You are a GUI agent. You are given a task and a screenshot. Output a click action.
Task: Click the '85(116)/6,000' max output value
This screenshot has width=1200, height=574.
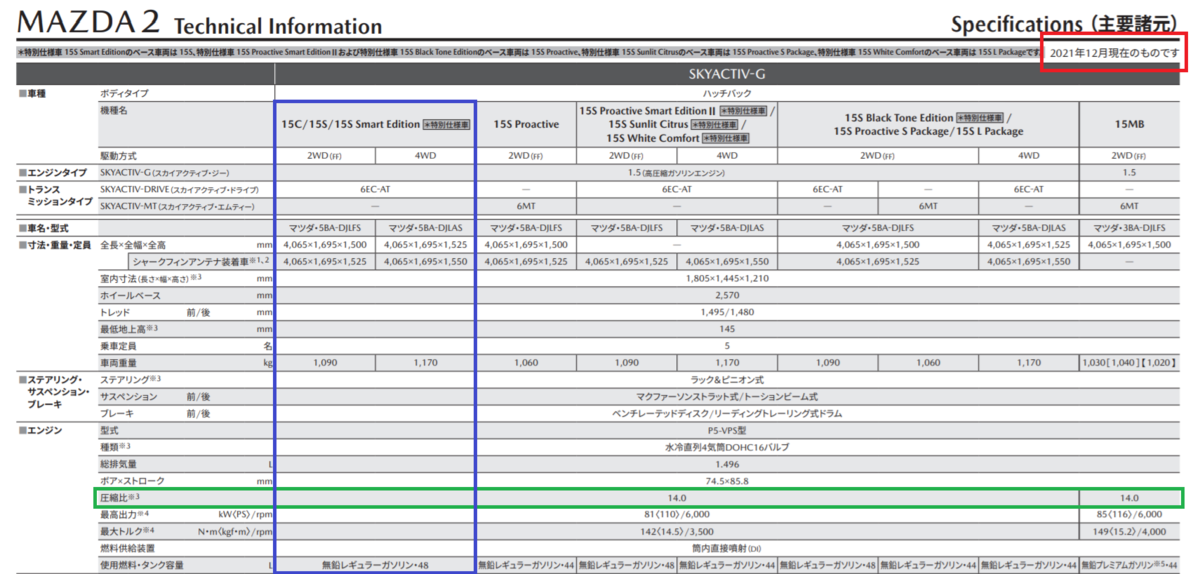[x=1129, y=513]
